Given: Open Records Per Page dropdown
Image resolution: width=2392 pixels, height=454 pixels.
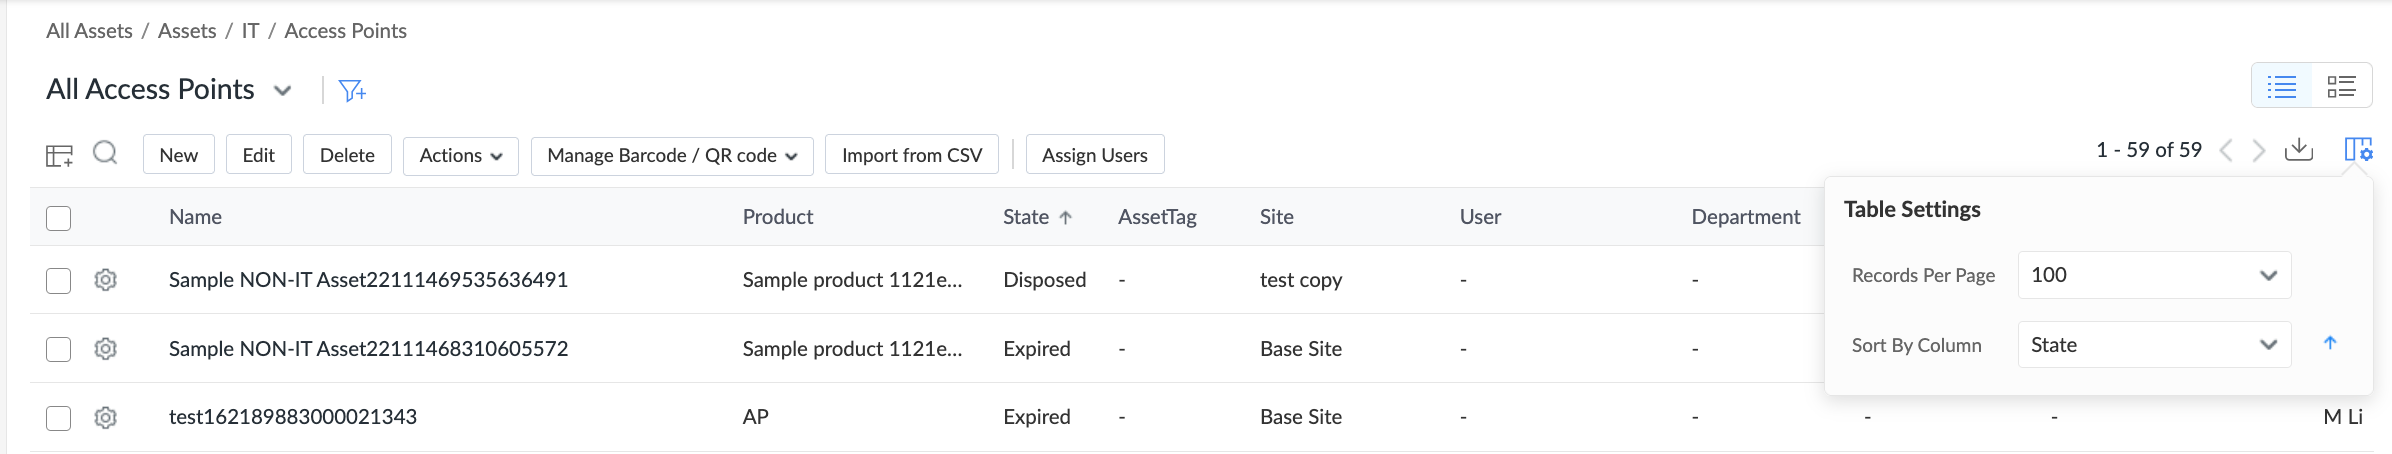Looking at the screenshot, I should coord(2154,275).
